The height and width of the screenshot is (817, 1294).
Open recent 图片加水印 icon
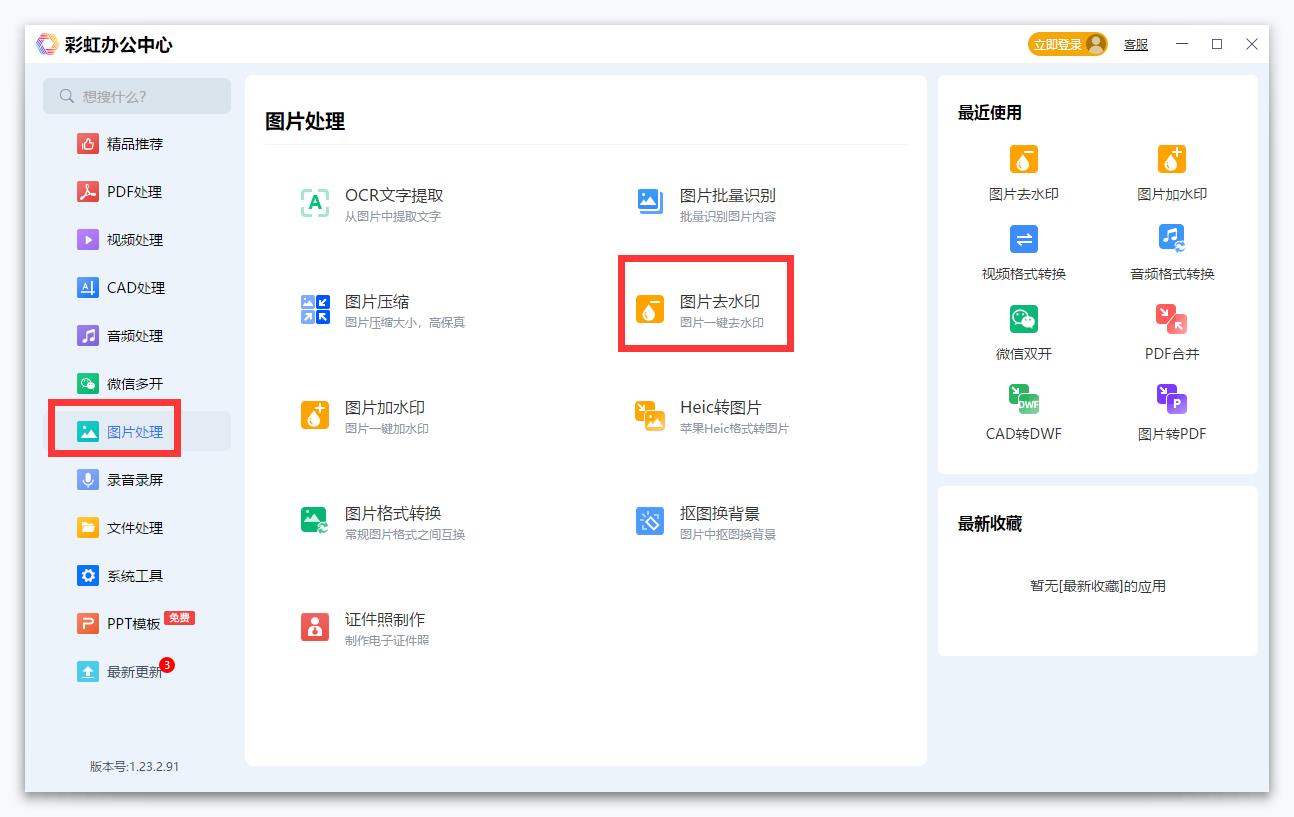(1172, 159)
